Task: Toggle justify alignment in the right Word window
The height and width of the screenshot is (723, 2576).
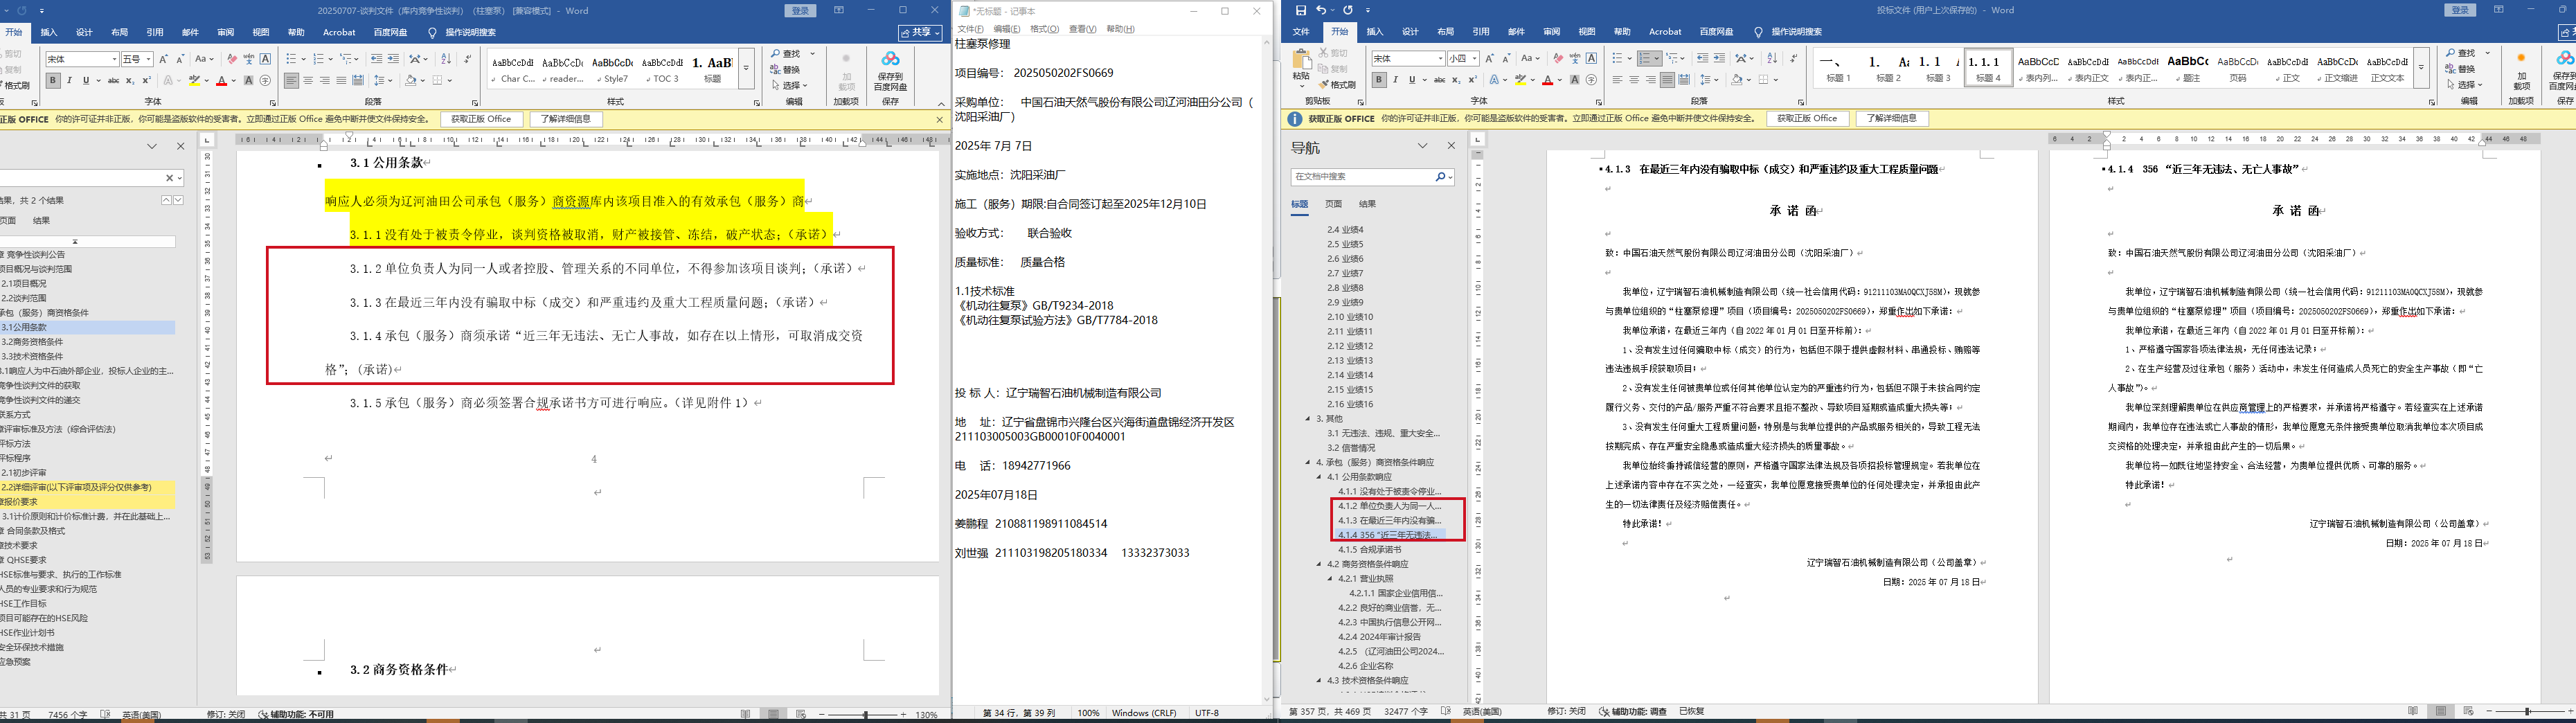Action: coord(1667,80)
